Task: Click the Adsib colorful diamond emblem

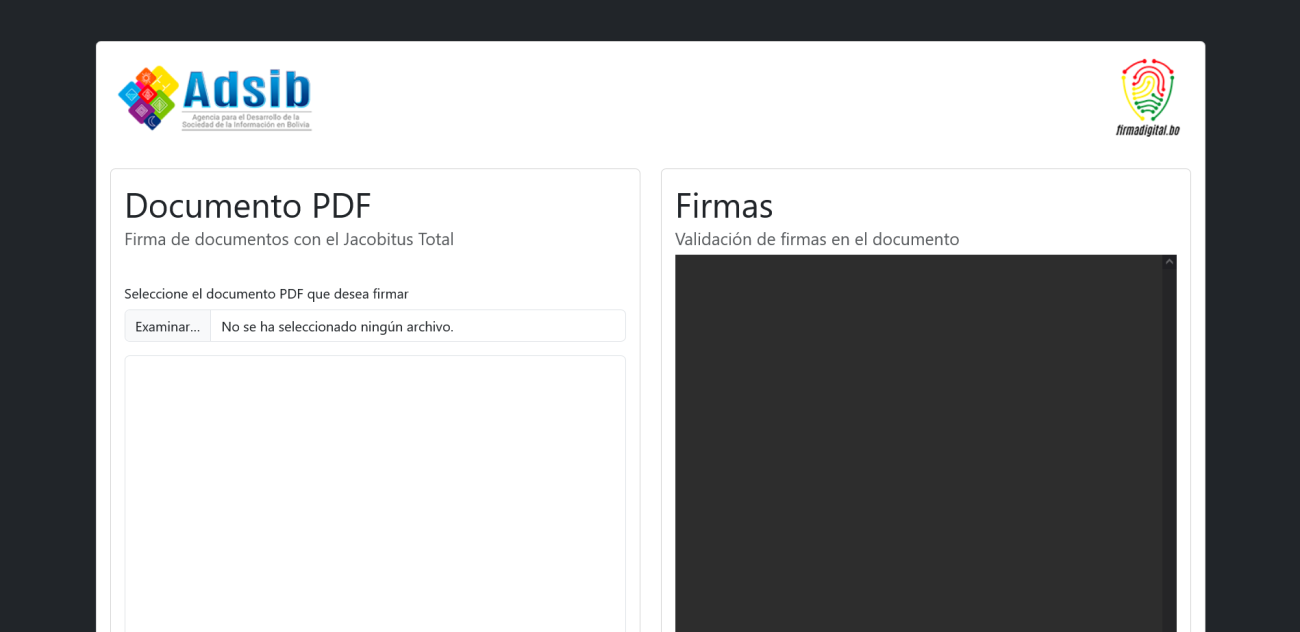Action: click(148, 97)
